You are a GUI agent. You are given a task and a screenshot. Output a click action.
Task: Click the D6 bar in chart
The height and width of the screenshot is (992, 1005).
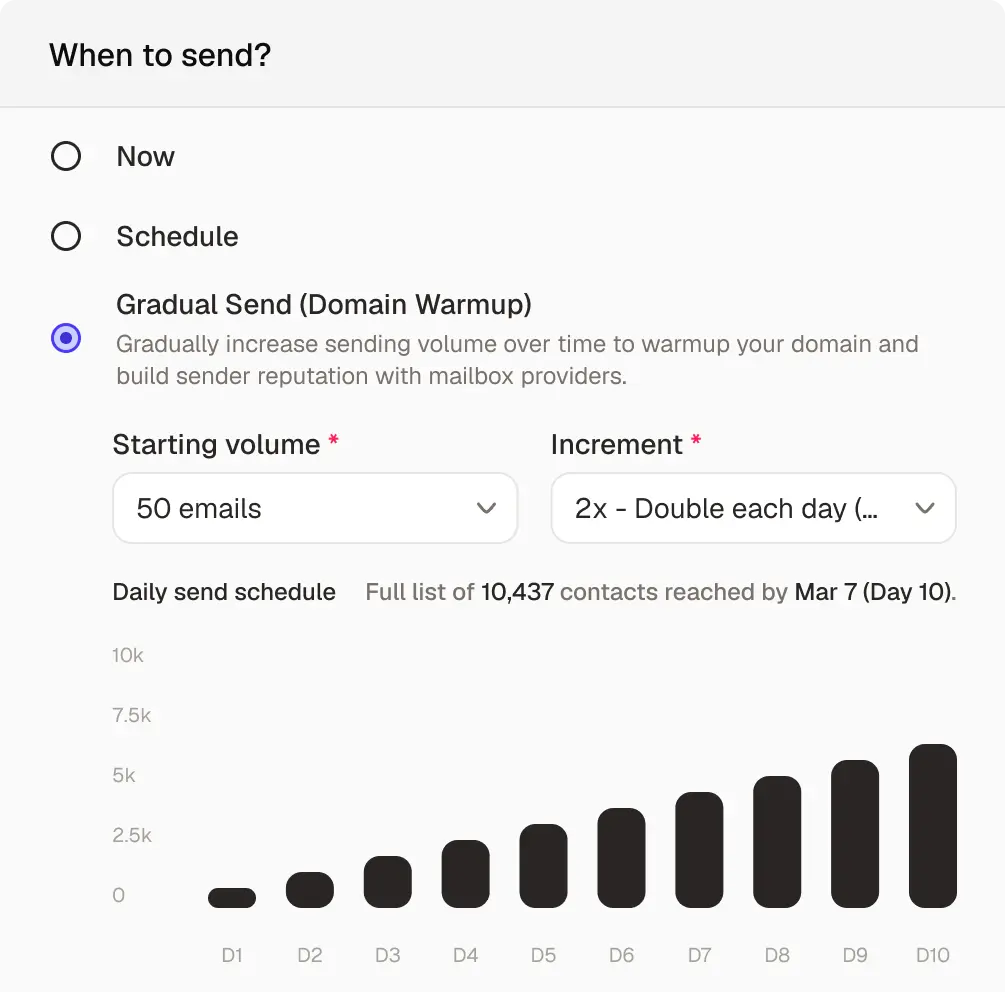point(621,858)
